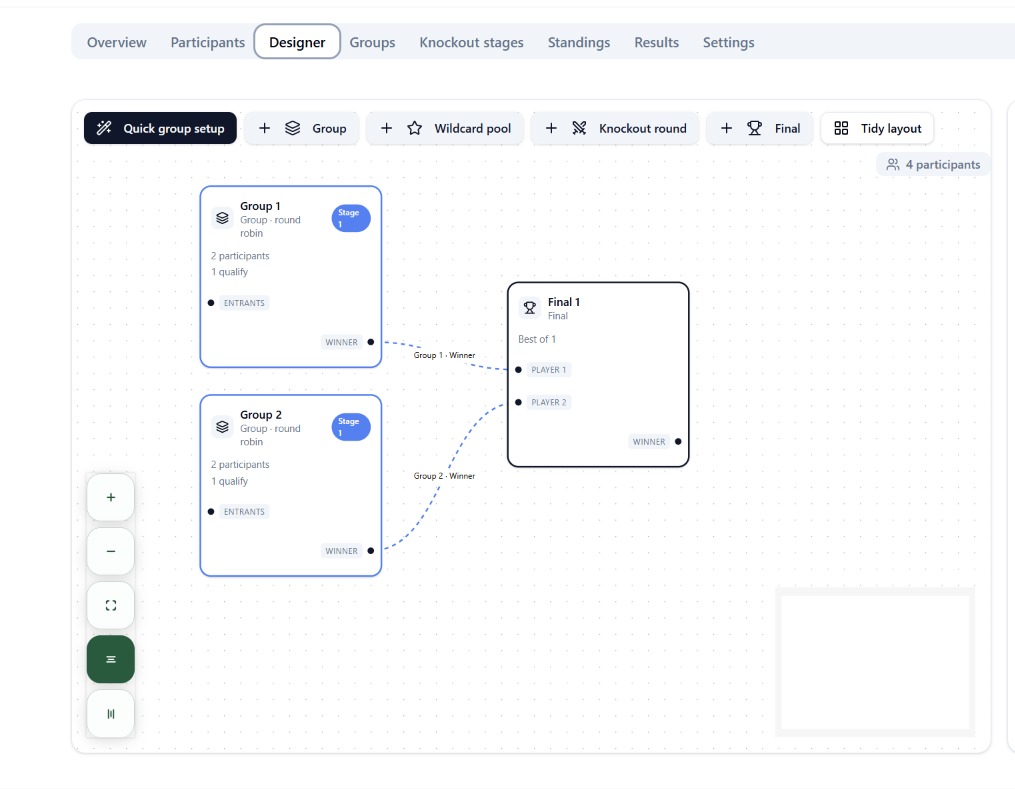
Task: Select the Designer tab
Action: click(297, 42)
